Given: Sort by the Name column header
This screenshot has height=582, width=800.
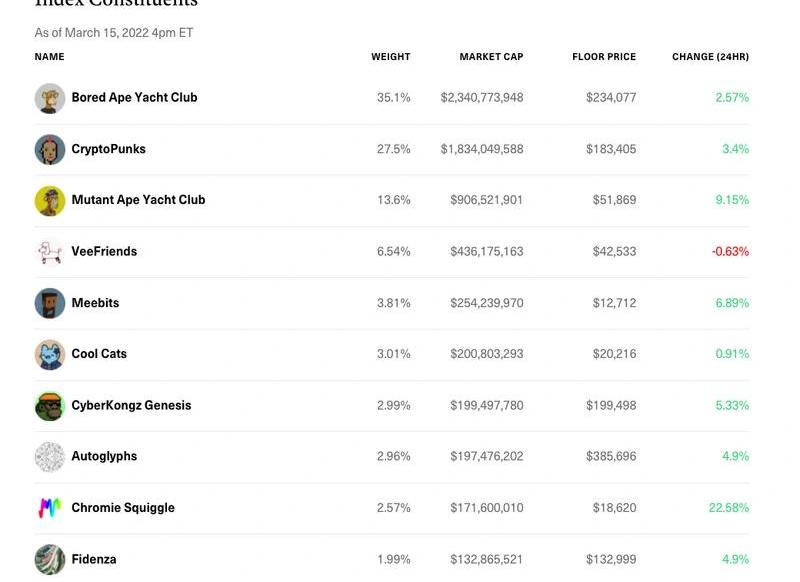Looking at the screenshot, I should pos(49,57).
